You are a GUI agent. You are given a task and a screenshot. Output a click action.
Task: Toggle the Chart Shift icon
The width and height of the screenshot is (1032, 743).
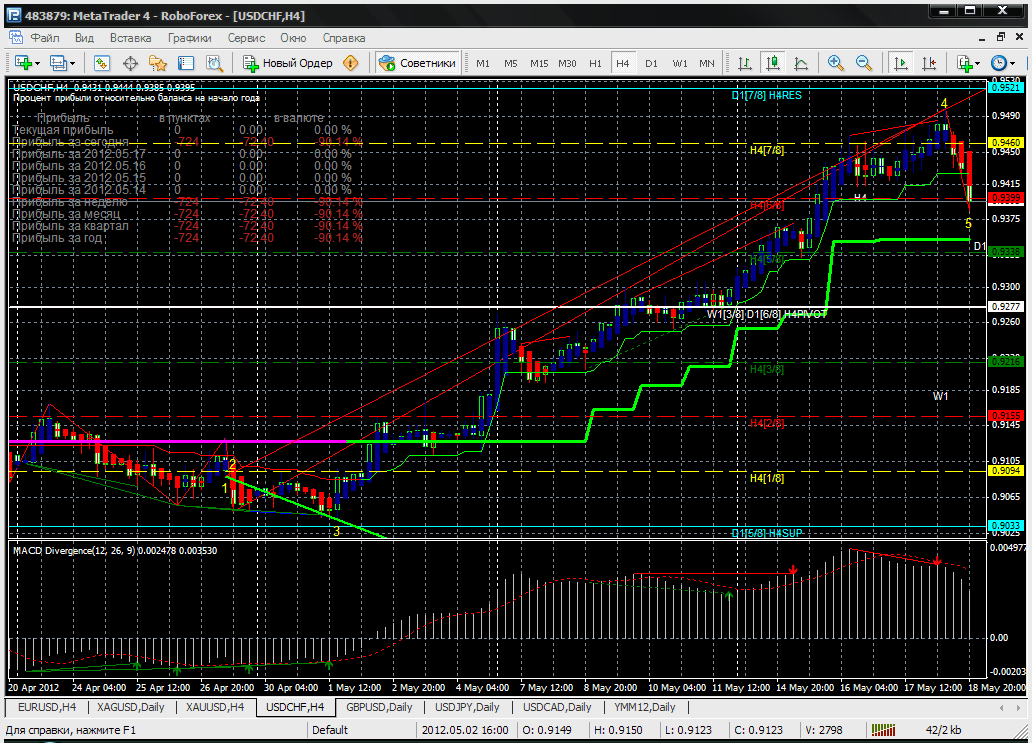929,63
